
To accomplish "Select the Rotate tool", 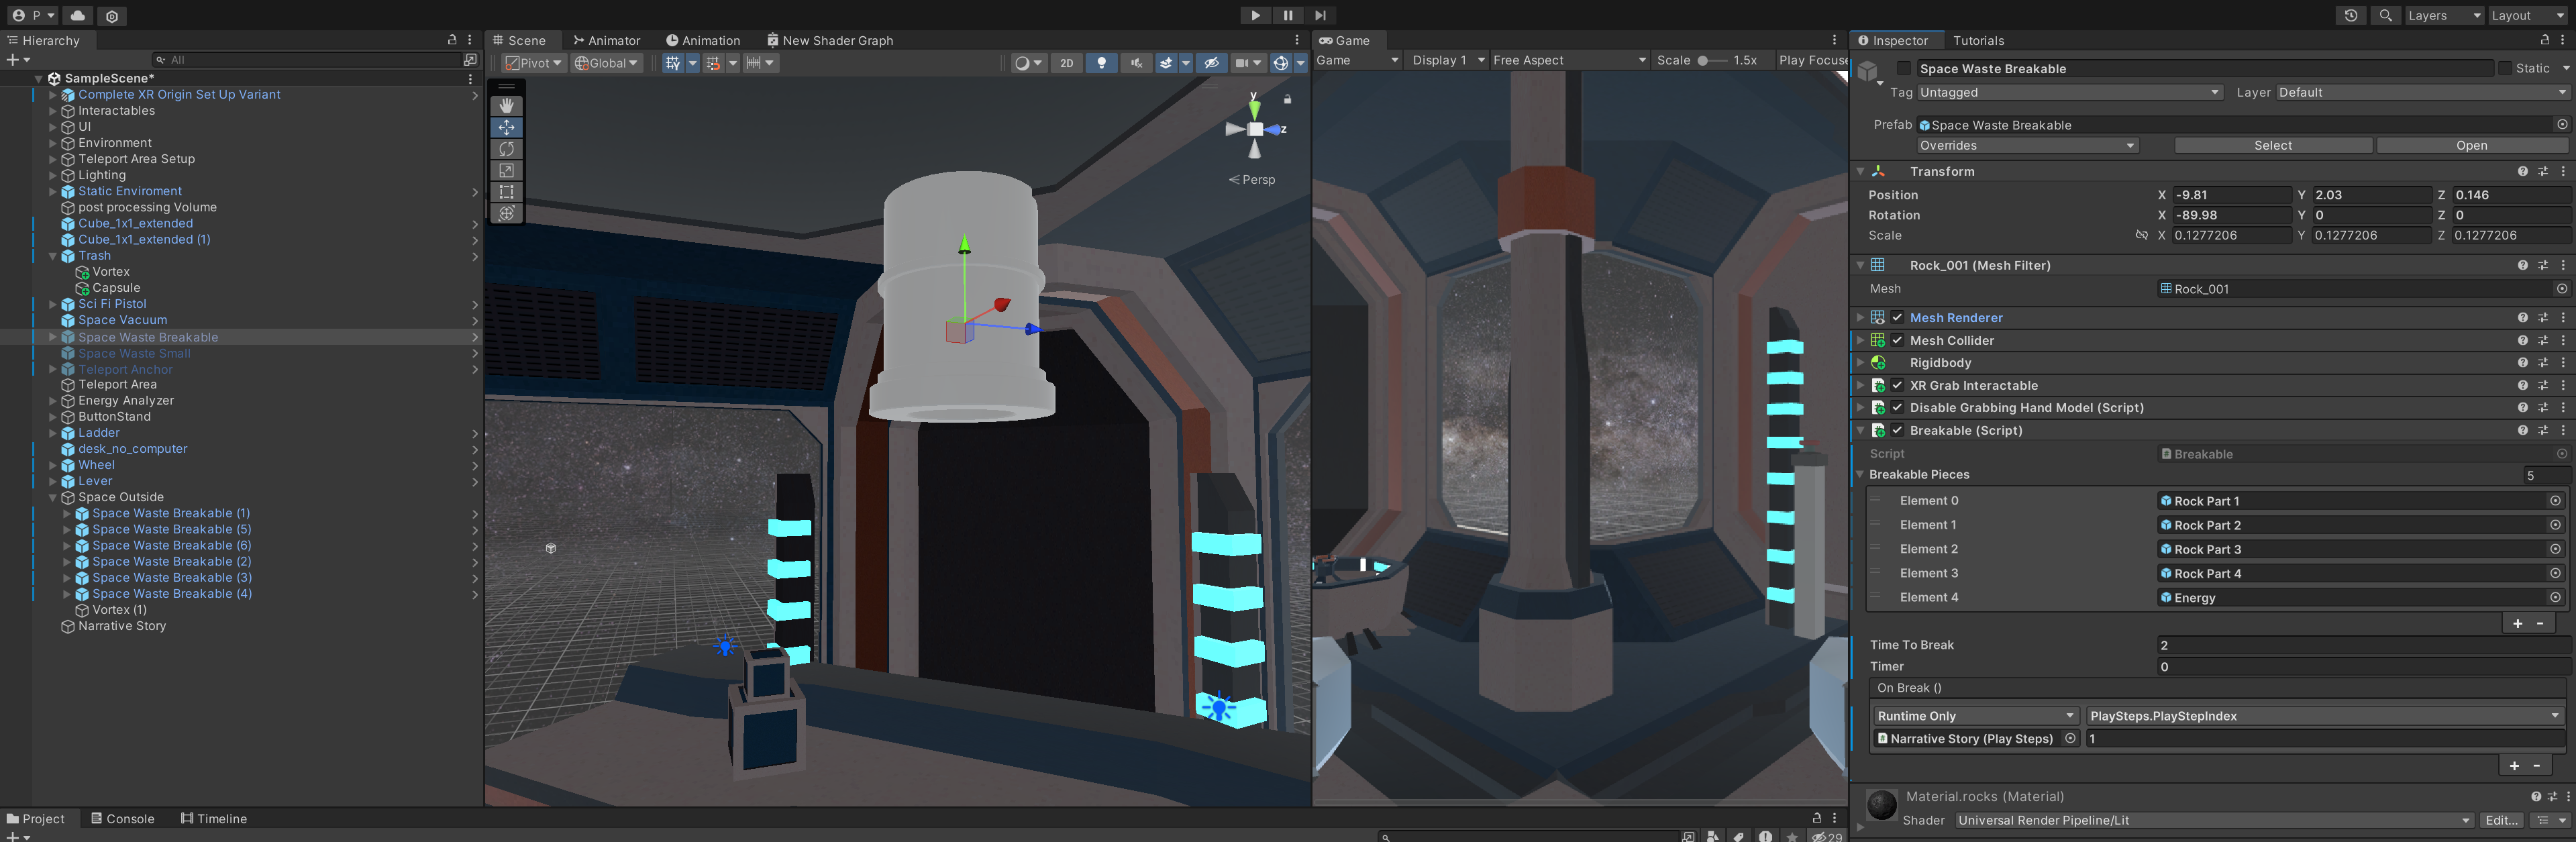I will pos(506,149).
